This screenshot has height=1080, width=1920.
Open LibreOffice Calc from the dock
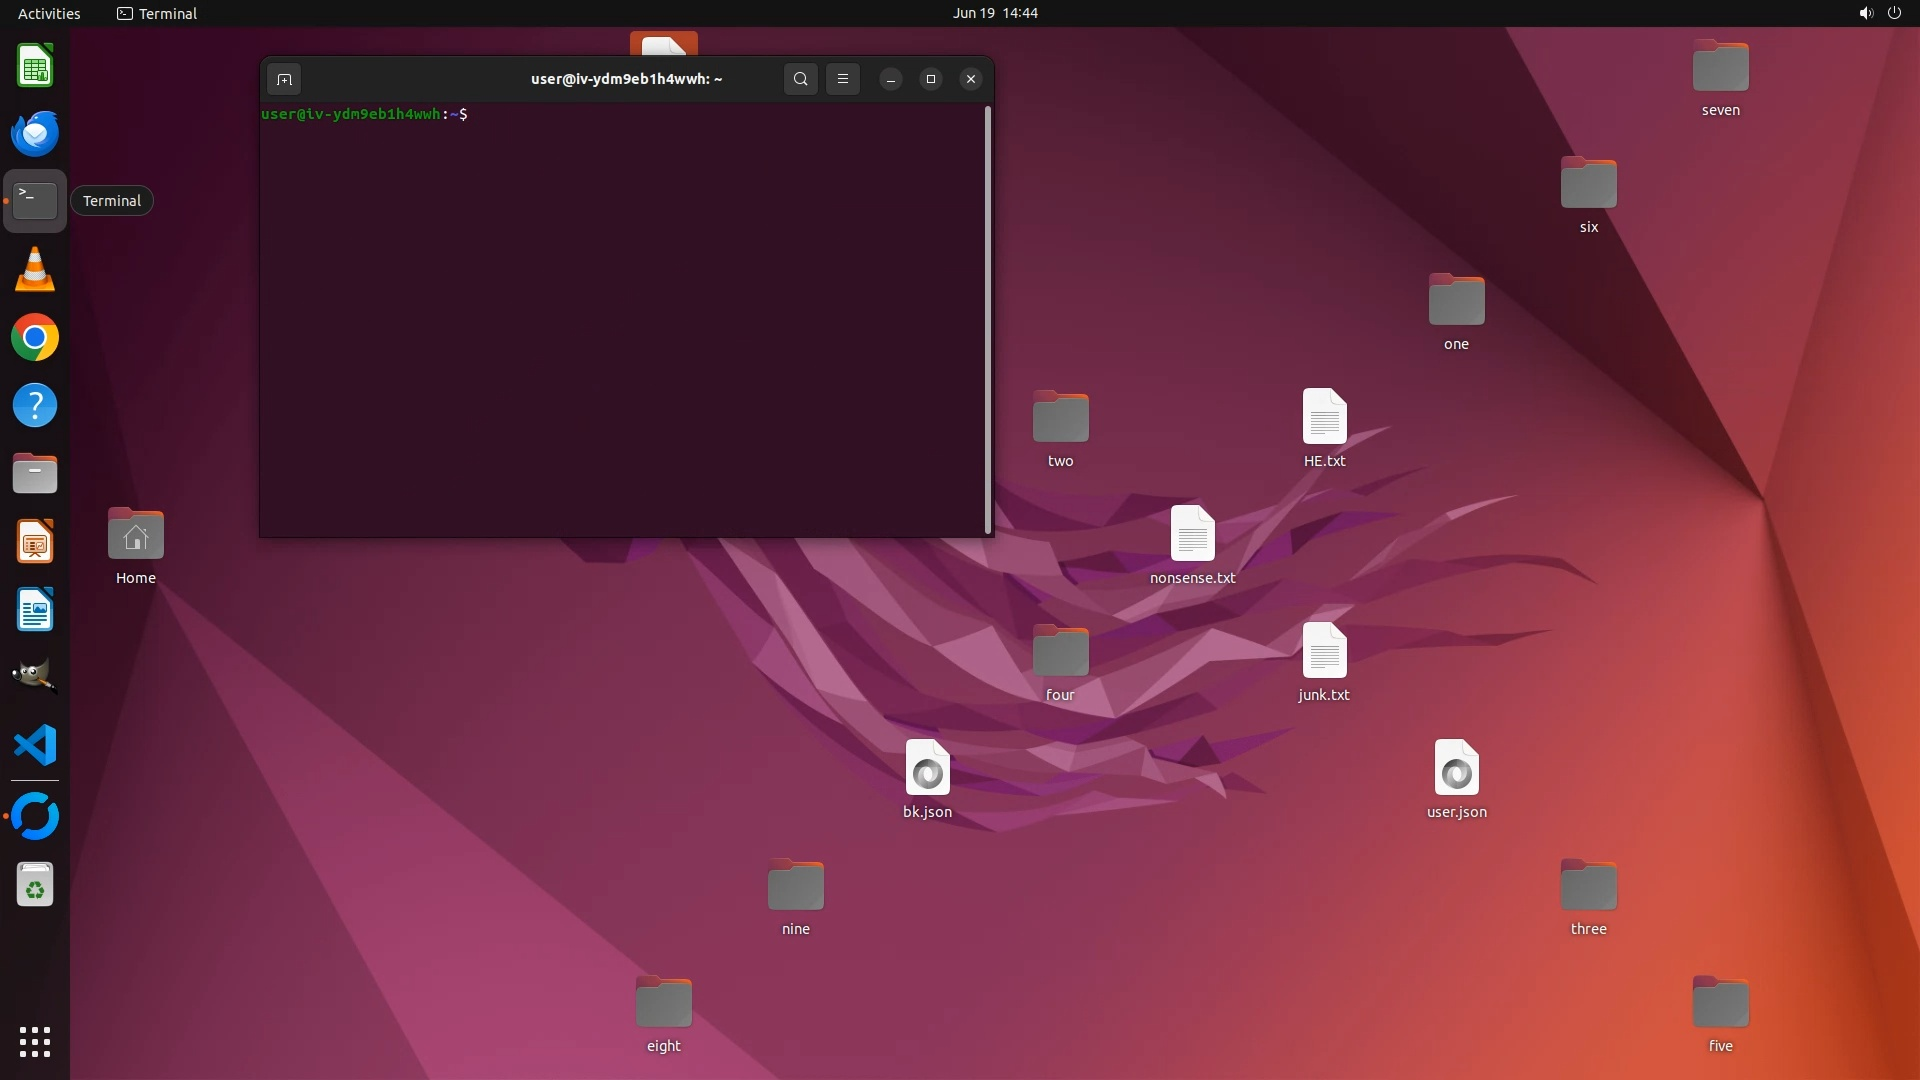click(35, 67)
